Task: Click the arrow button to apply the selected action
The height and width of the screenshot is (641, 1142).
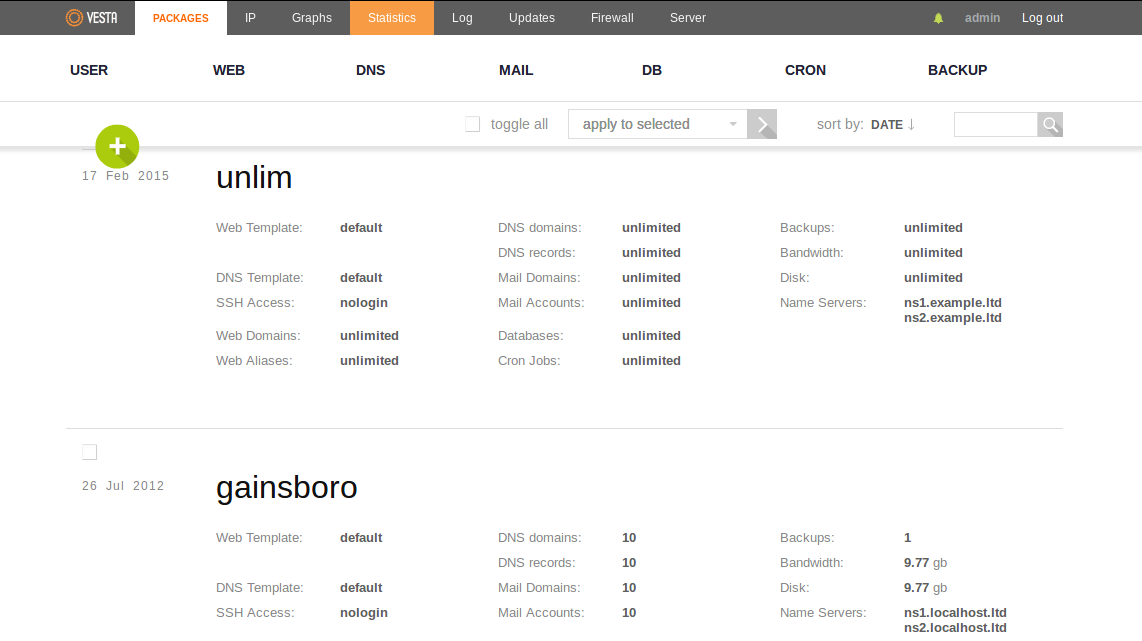Action: (x=763, y=125)
